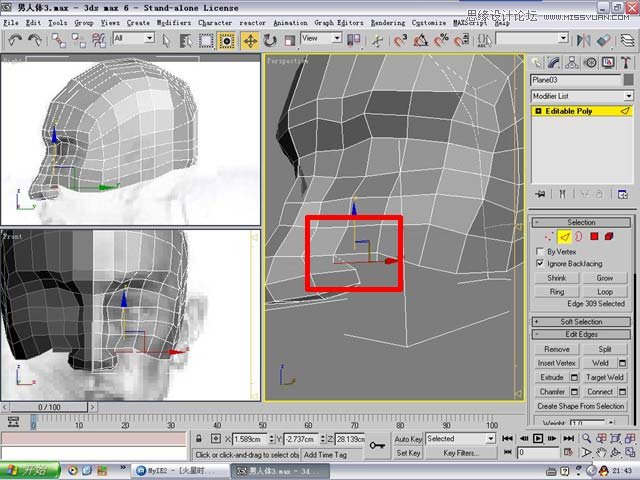The image size is (640, 480).
Task: Click the Shrink selection button
Action: 557,278
